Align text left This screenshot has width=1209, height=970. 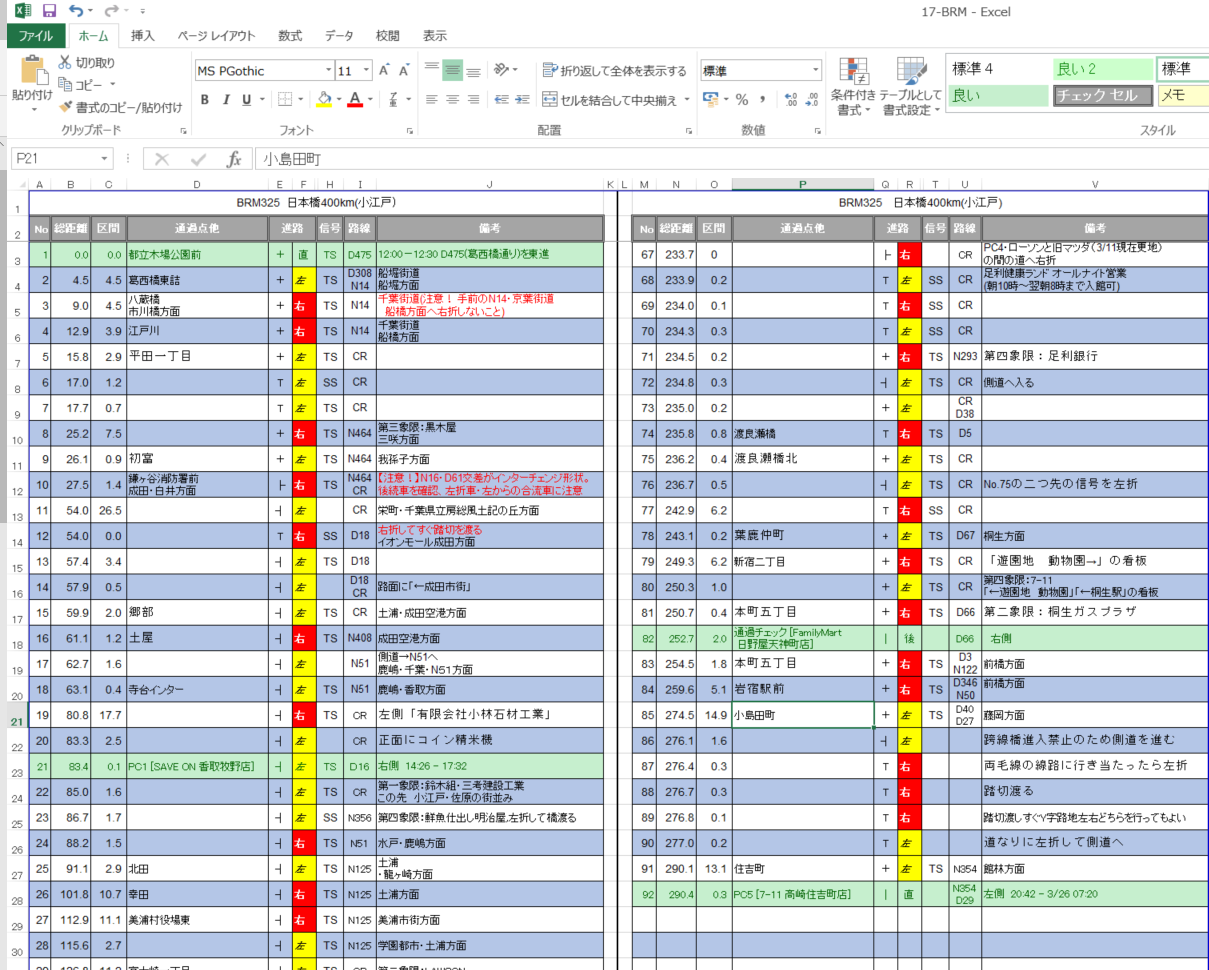pyautogui.click(x=431, y=100)
